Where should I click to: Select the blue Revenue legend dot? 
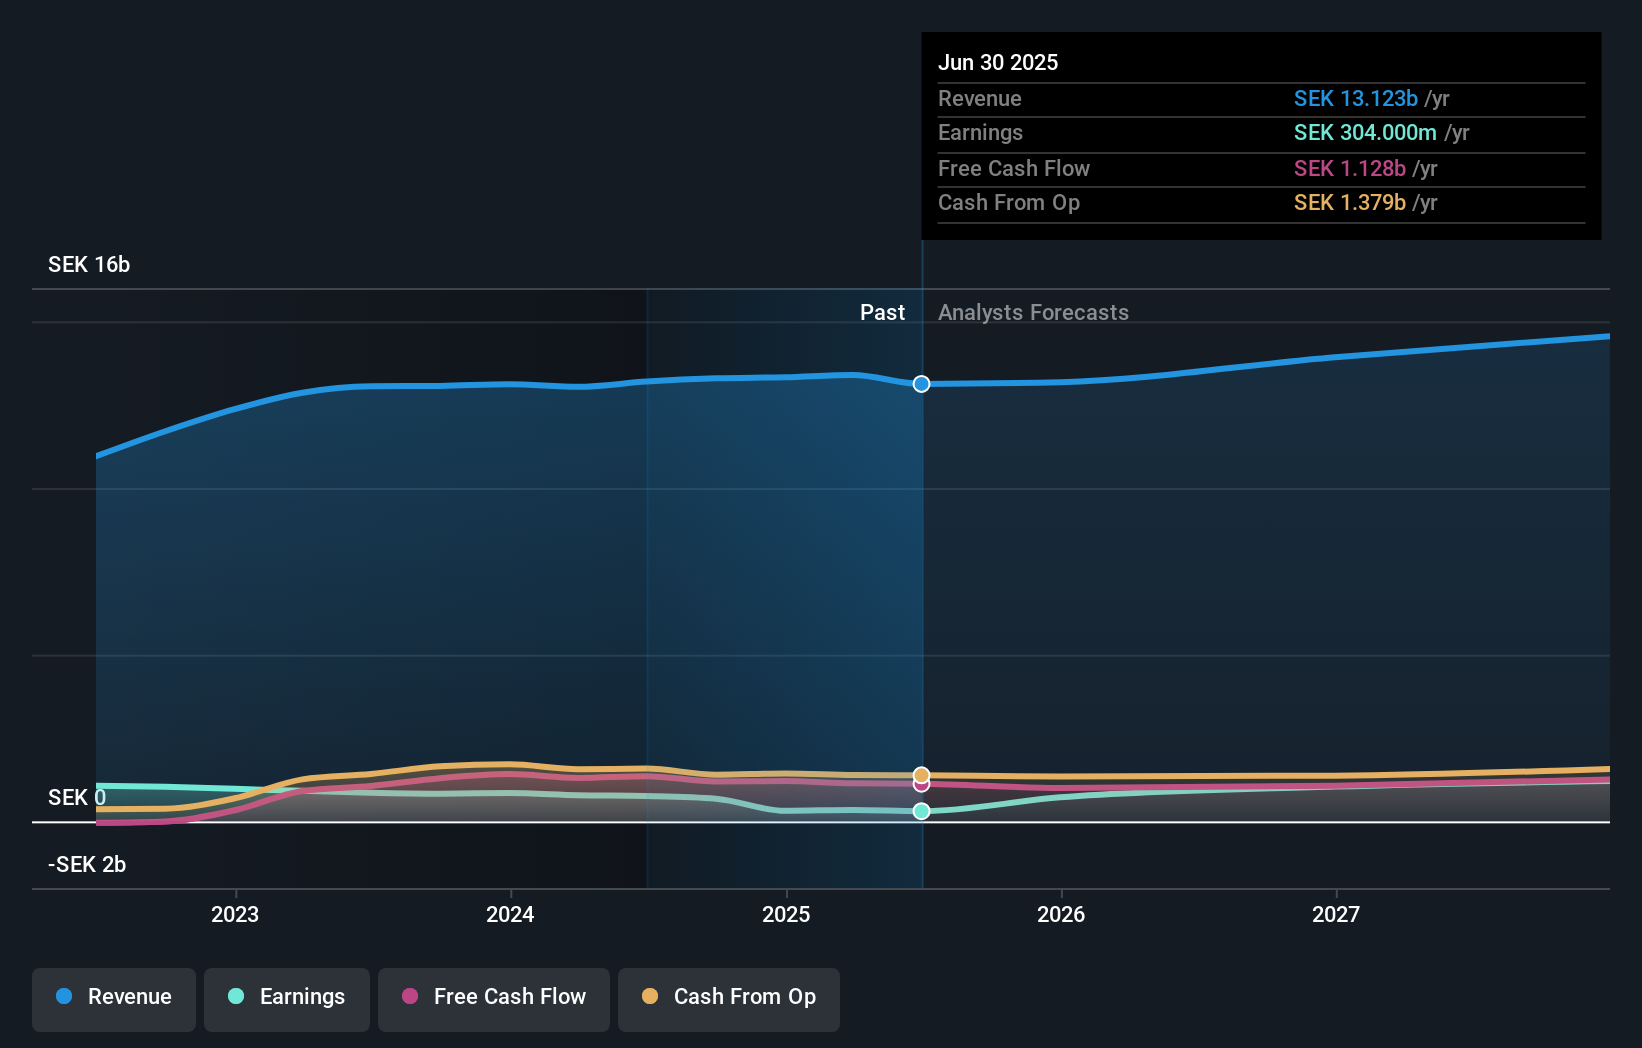pos(62,997)
